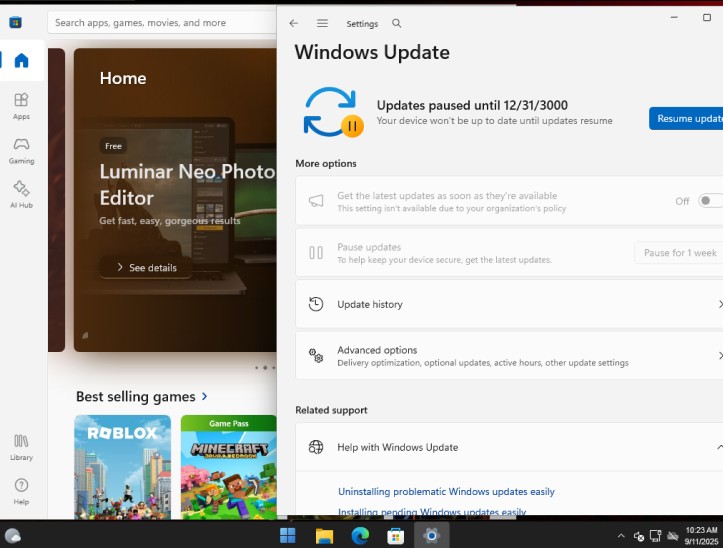Click Microsoft Store logo icon at top
The image size is (723, 548).
click(15, 22)
